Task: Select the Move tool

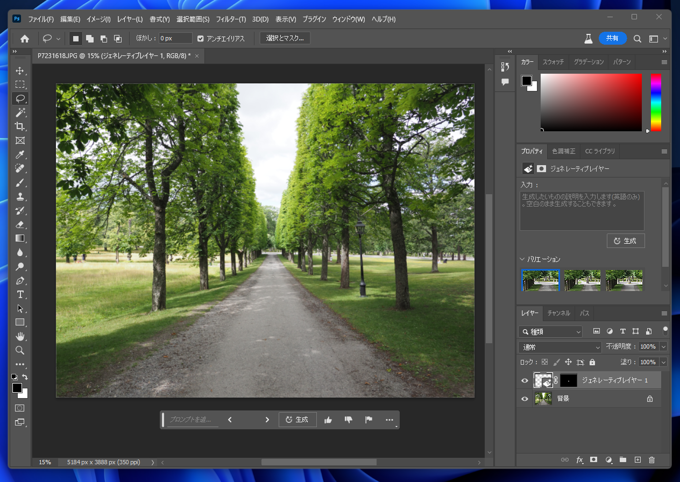Action: click(20, 71)
